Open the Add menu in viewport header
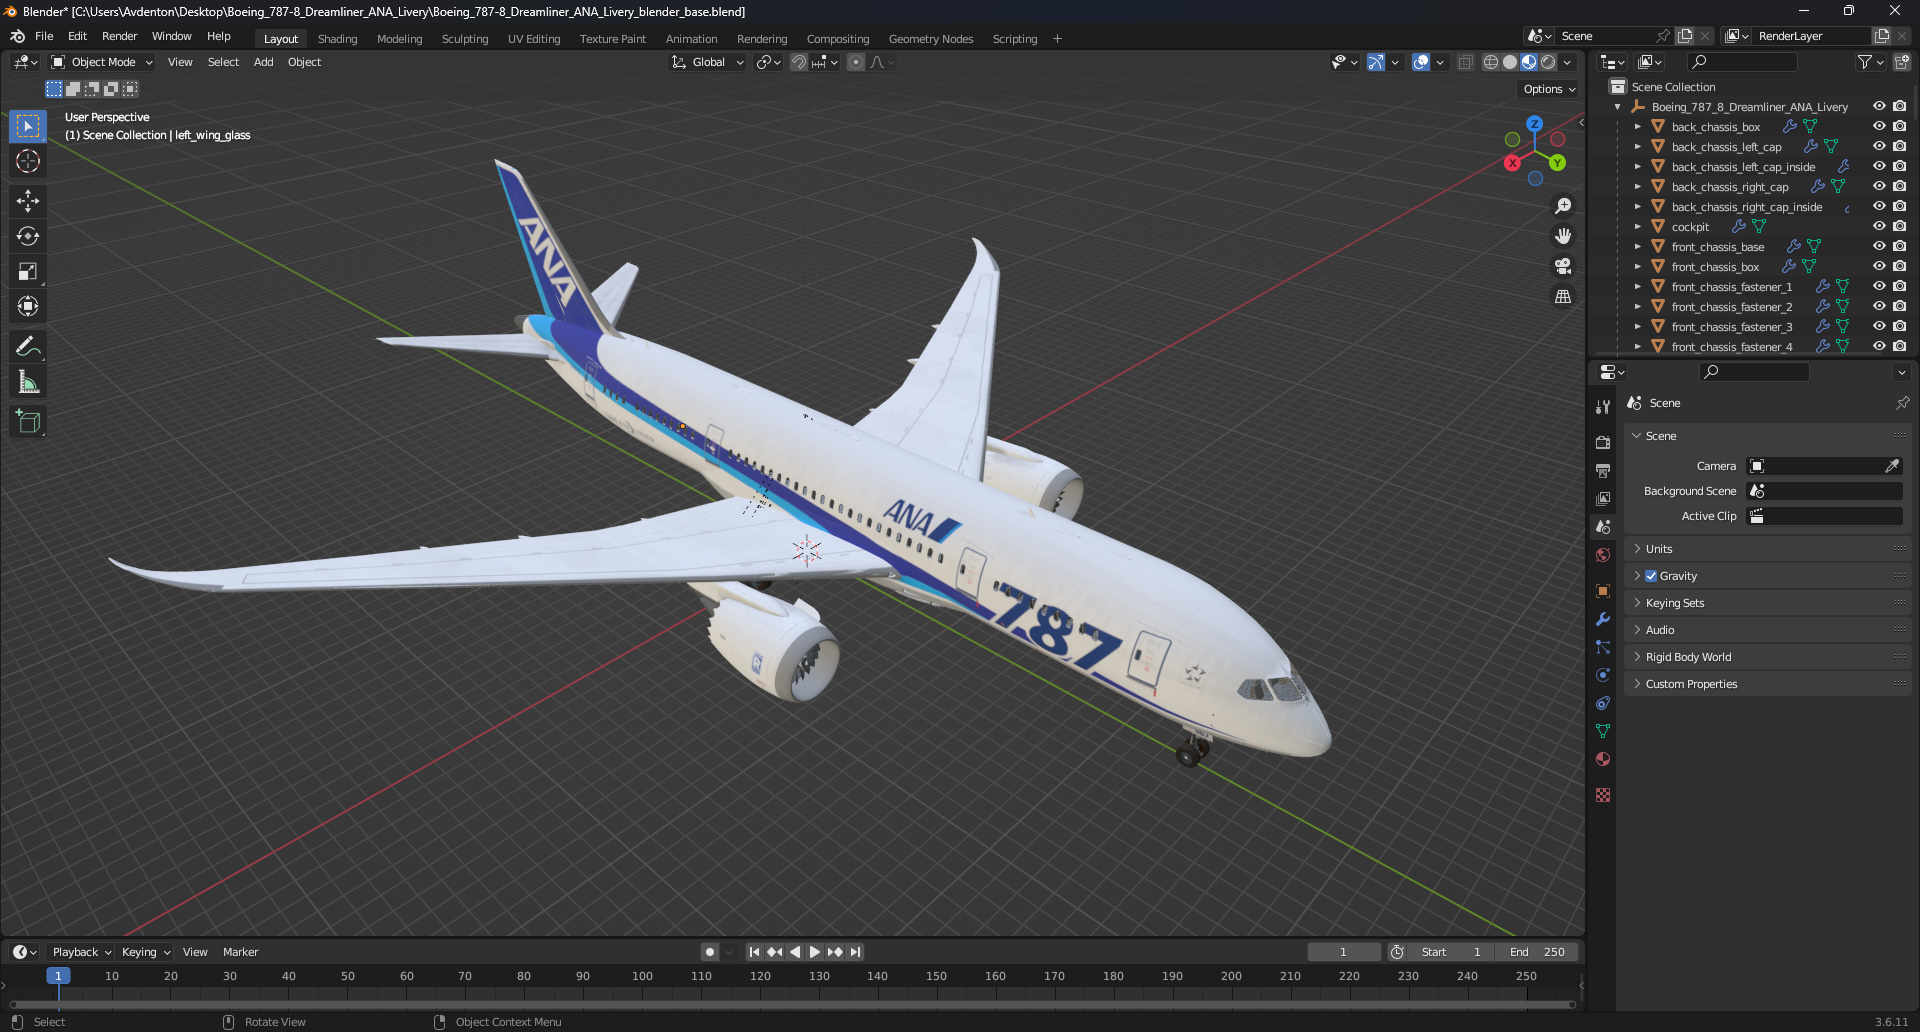This screenshot has width=1920, height=1032. pyautogui.click(x=263, y=62)
